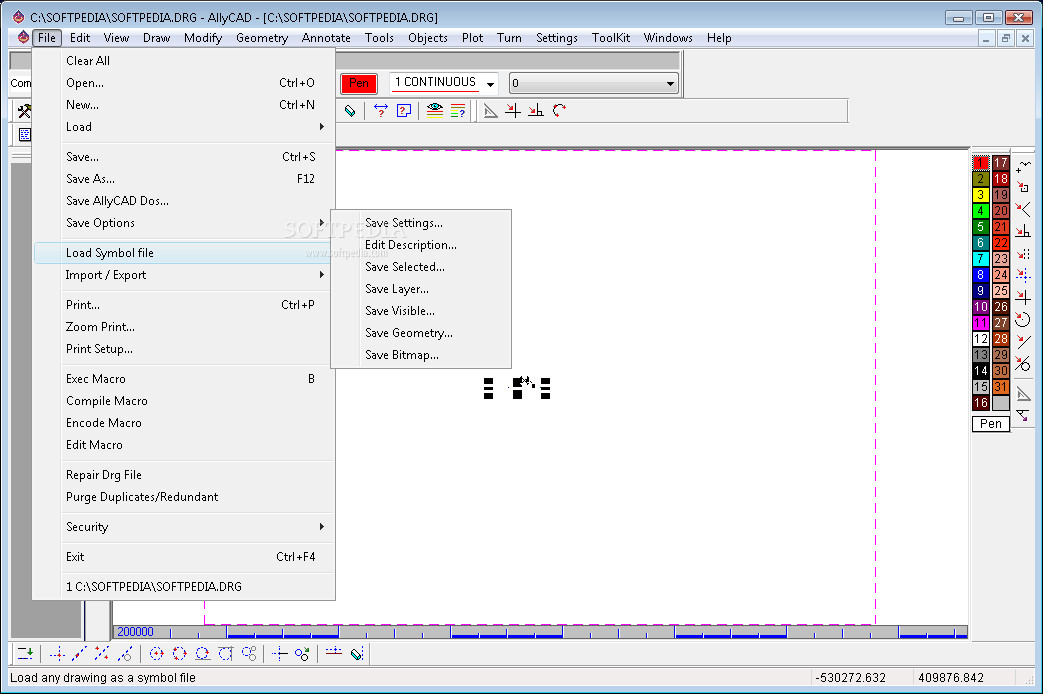Click the construction circle tangent to line icon
The image size is (1043, 694).
coord(202,654)
